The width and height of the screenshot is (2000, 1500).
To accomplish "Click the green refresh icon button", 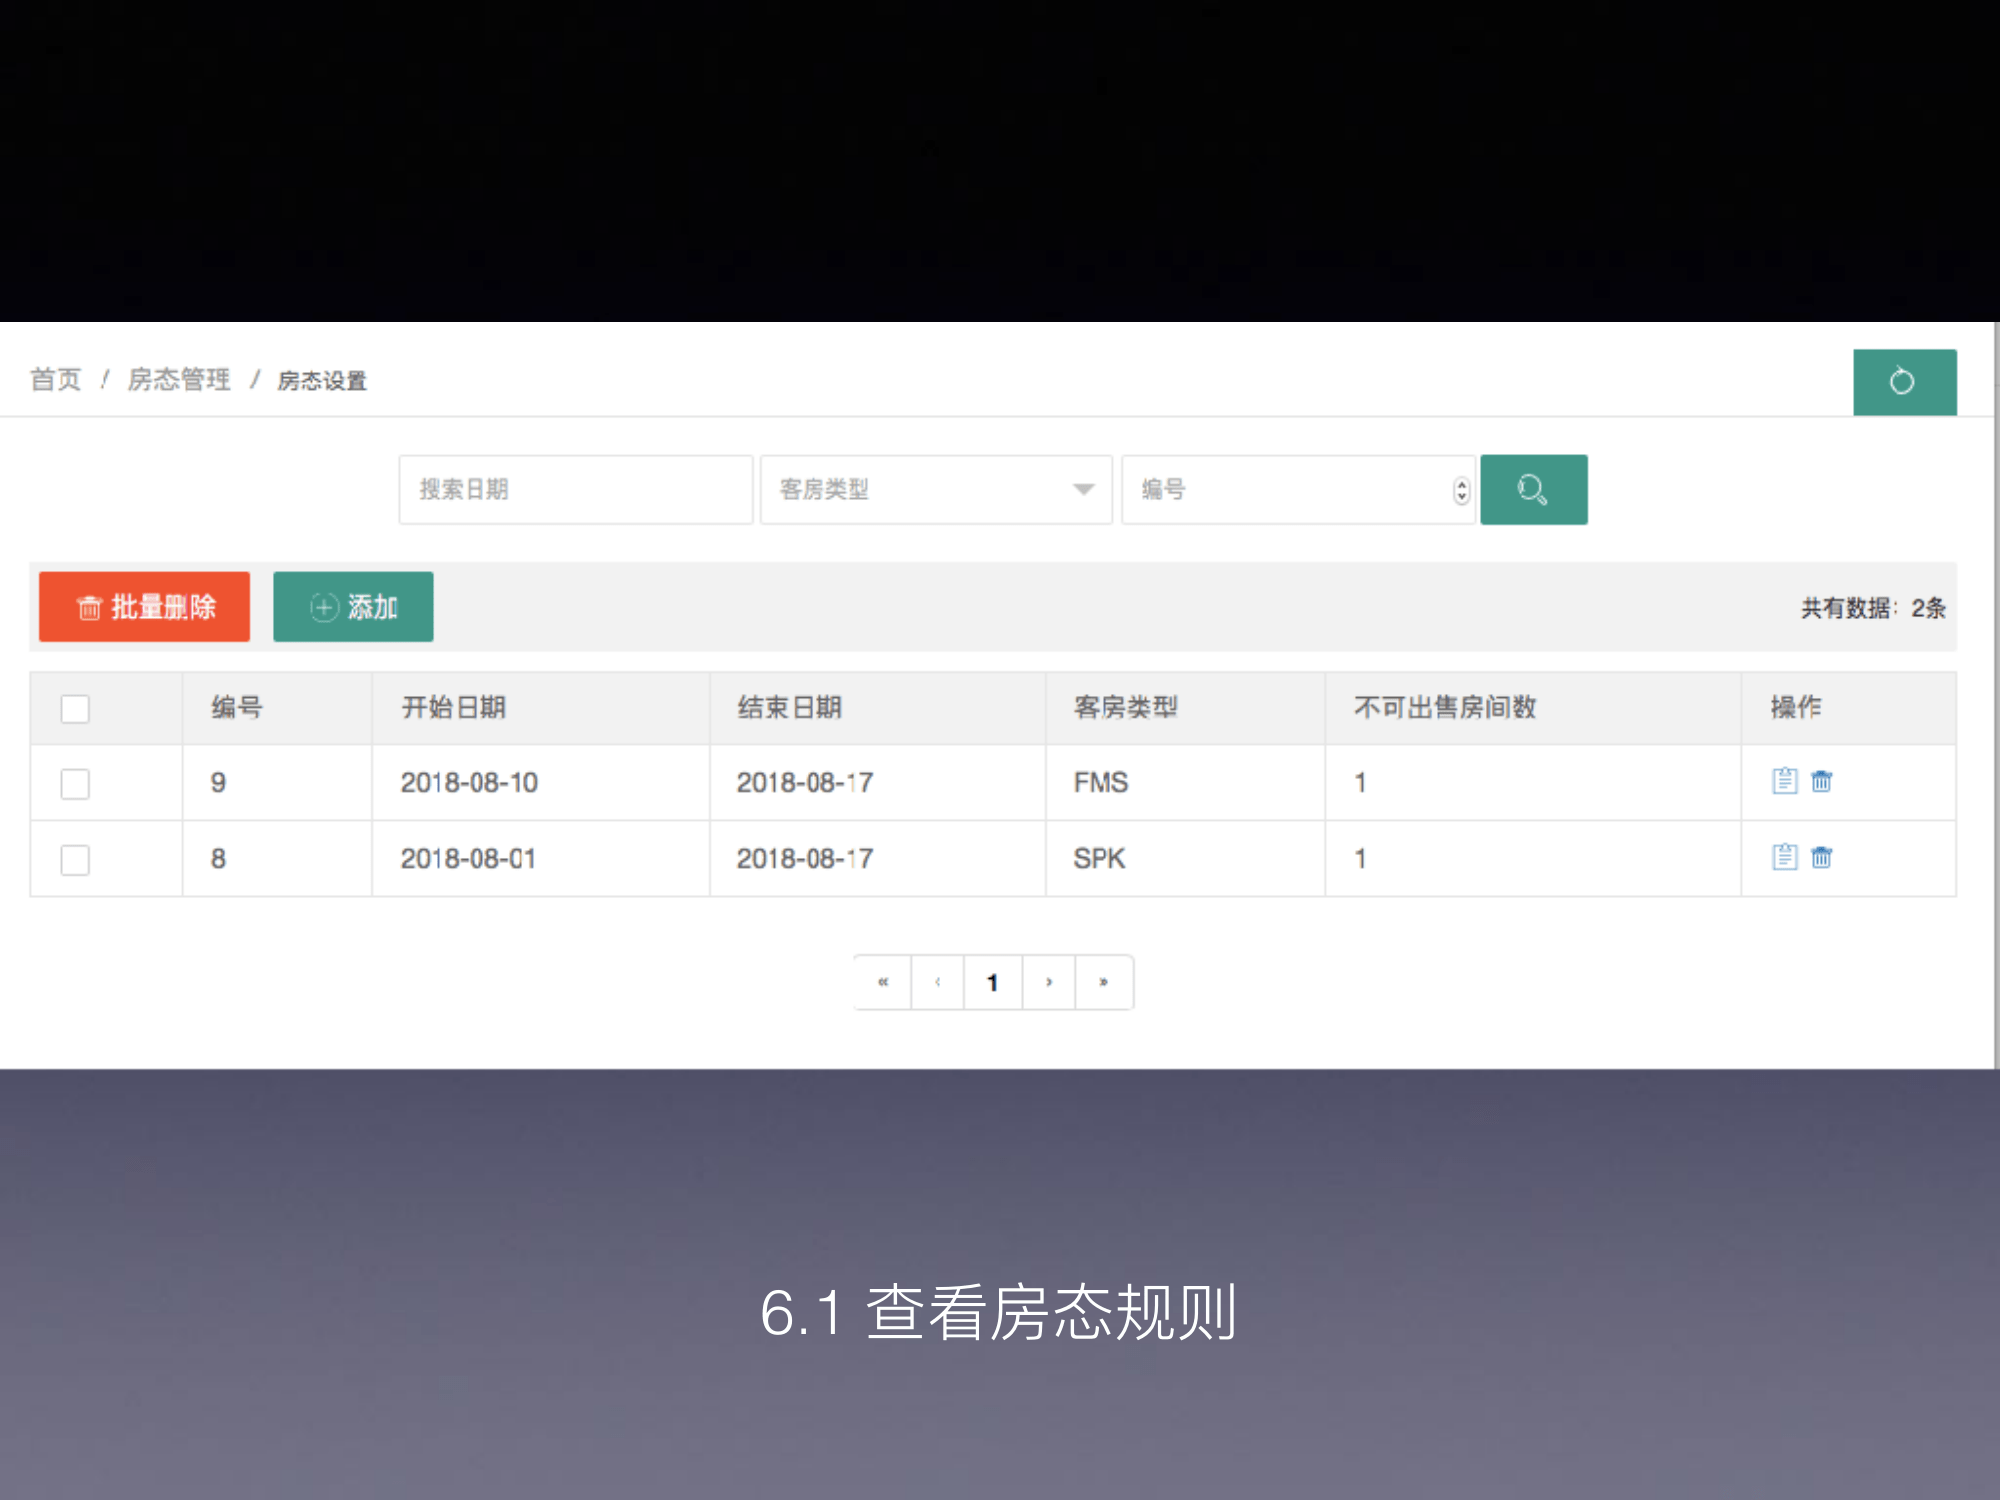I will tap(1903, 382).
